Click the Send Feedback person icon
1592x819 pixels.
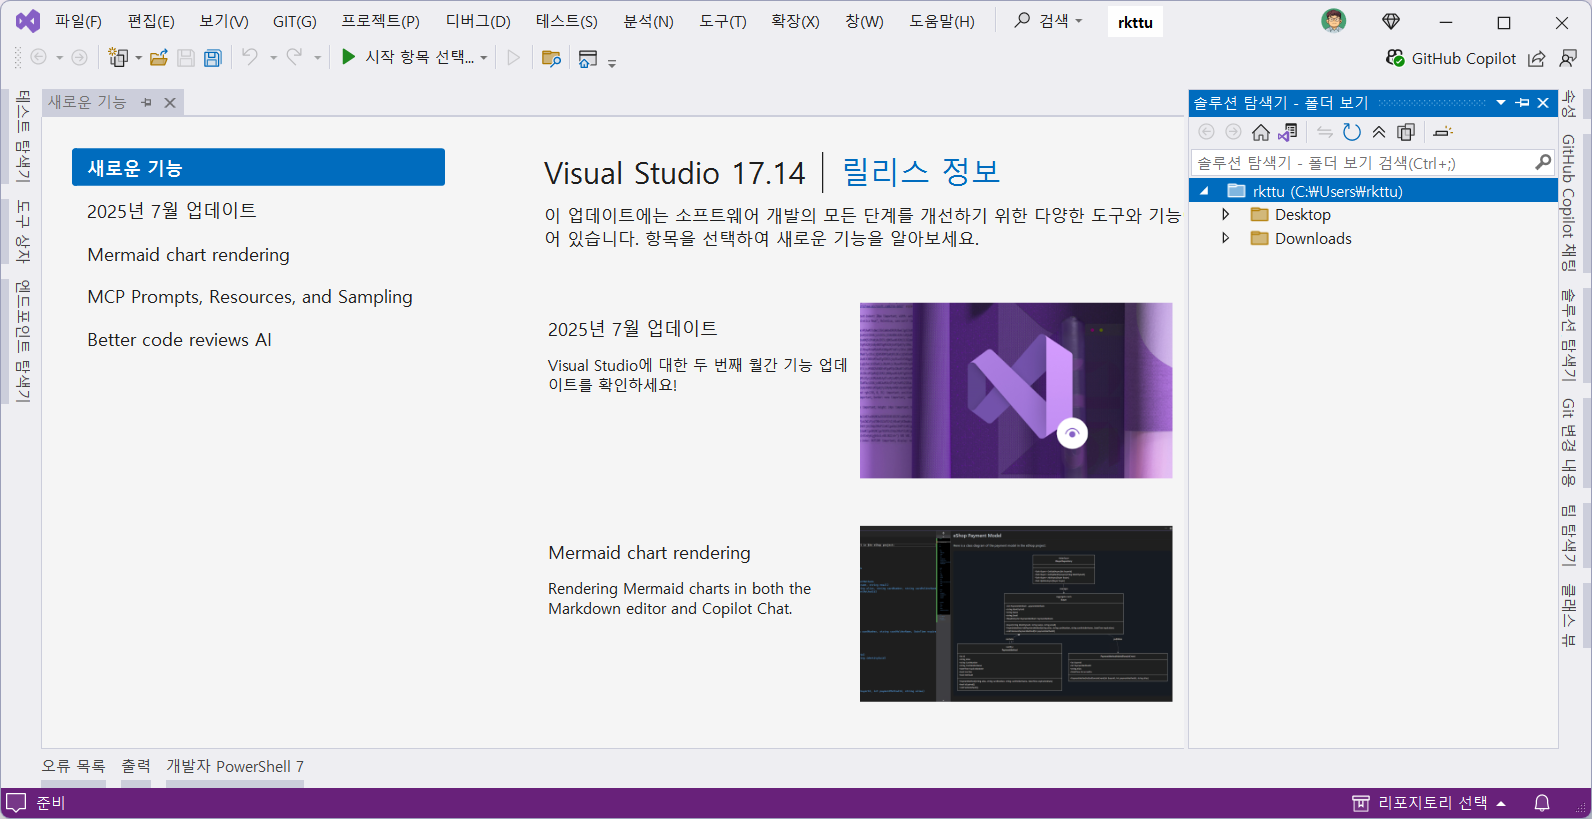1569,58
